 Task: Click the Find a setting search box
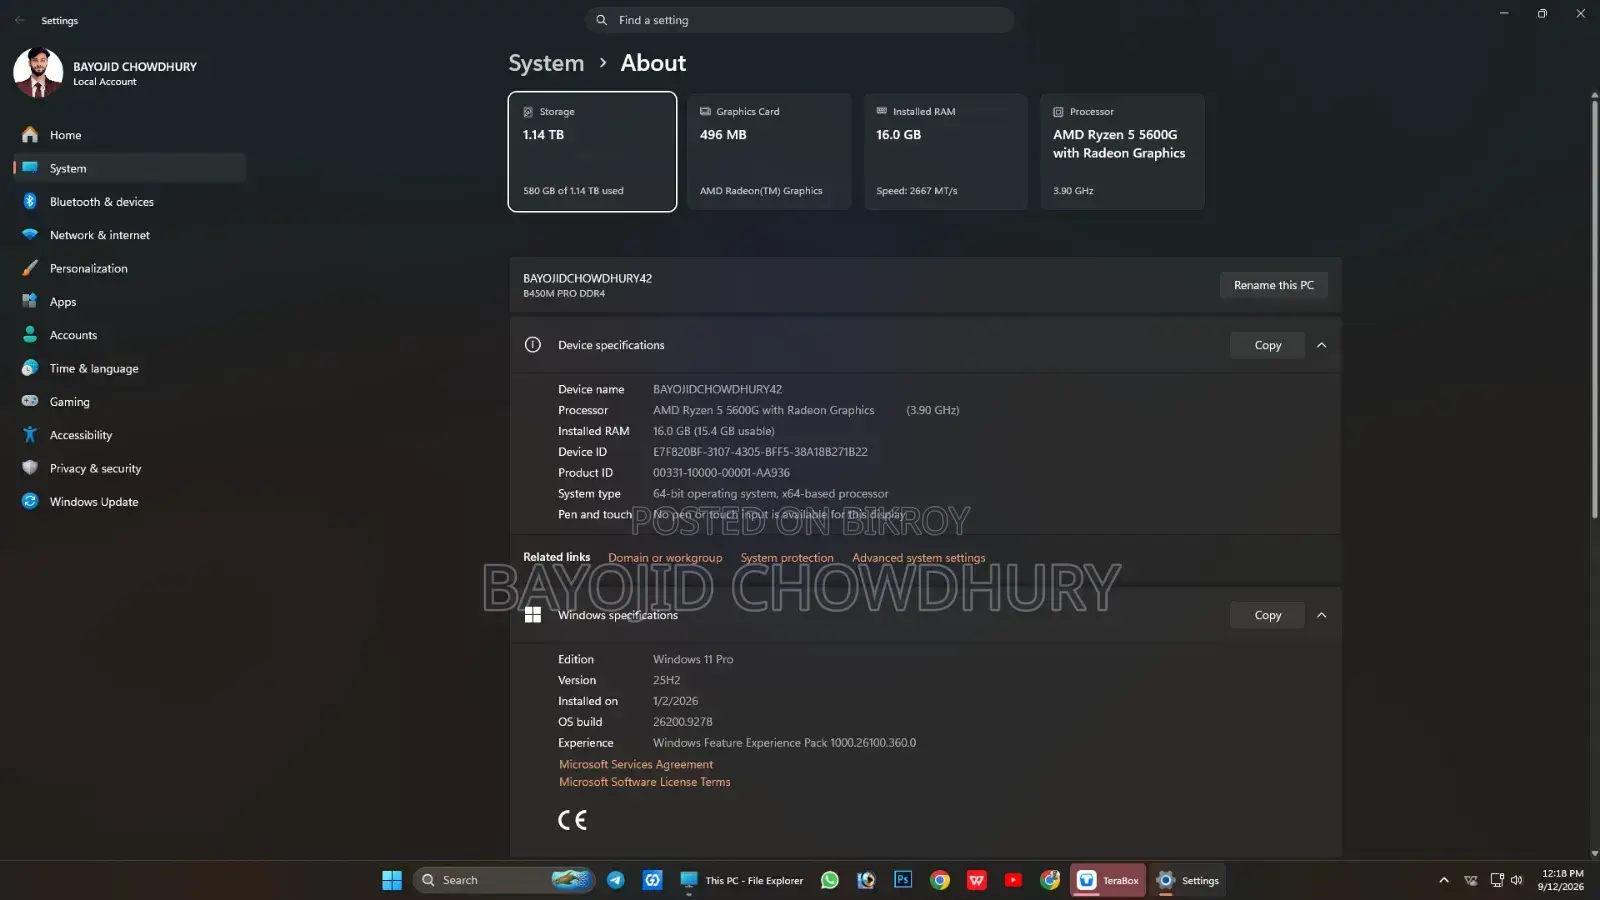[x=800, y=20]
